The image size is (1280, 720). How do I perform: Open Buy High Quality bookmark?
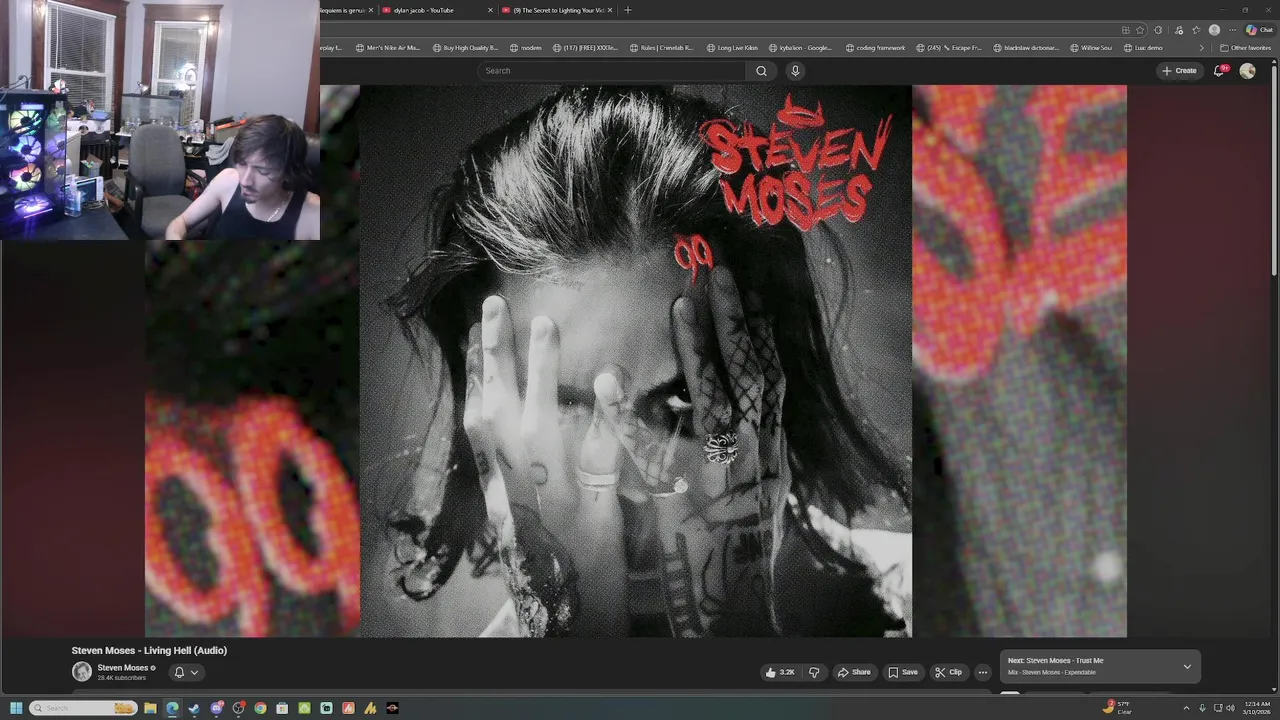coord(465,48)
